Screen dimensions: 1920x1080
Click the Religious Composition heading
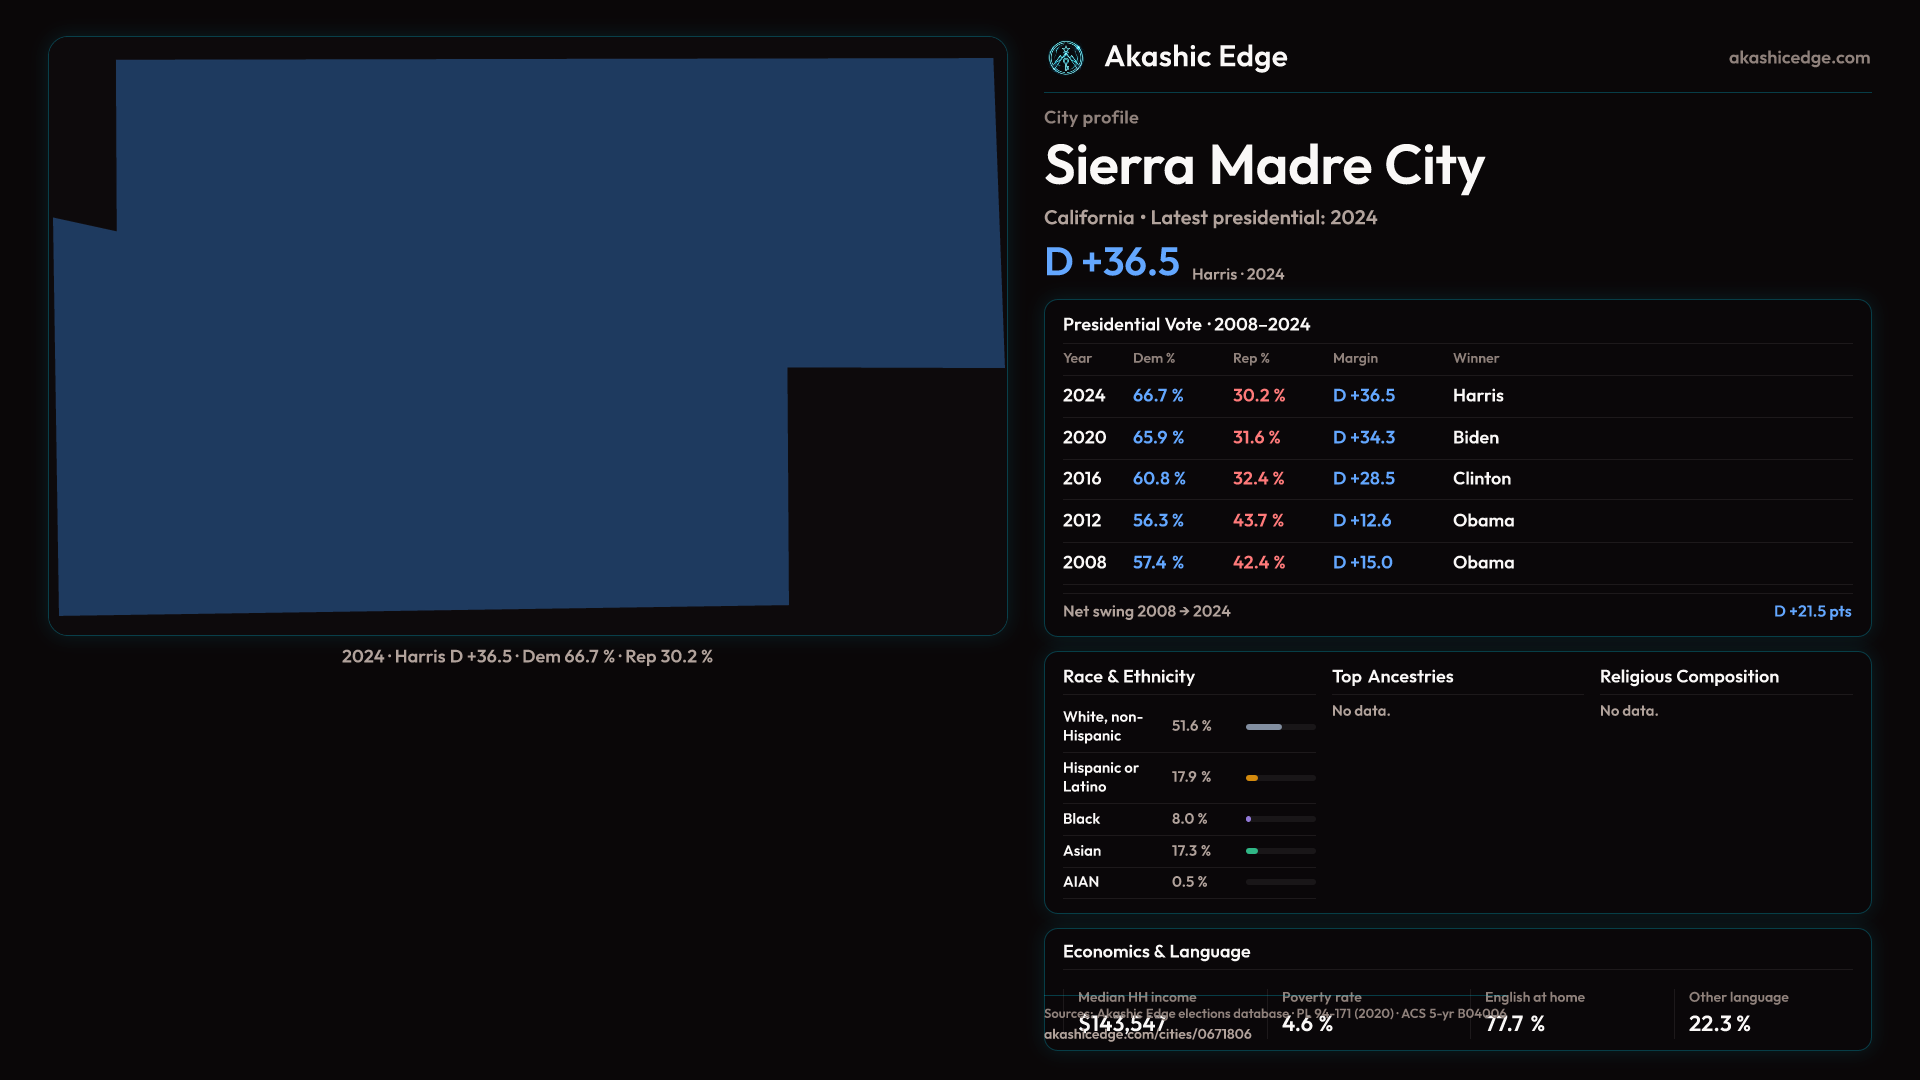click(x=1688, y=677)
